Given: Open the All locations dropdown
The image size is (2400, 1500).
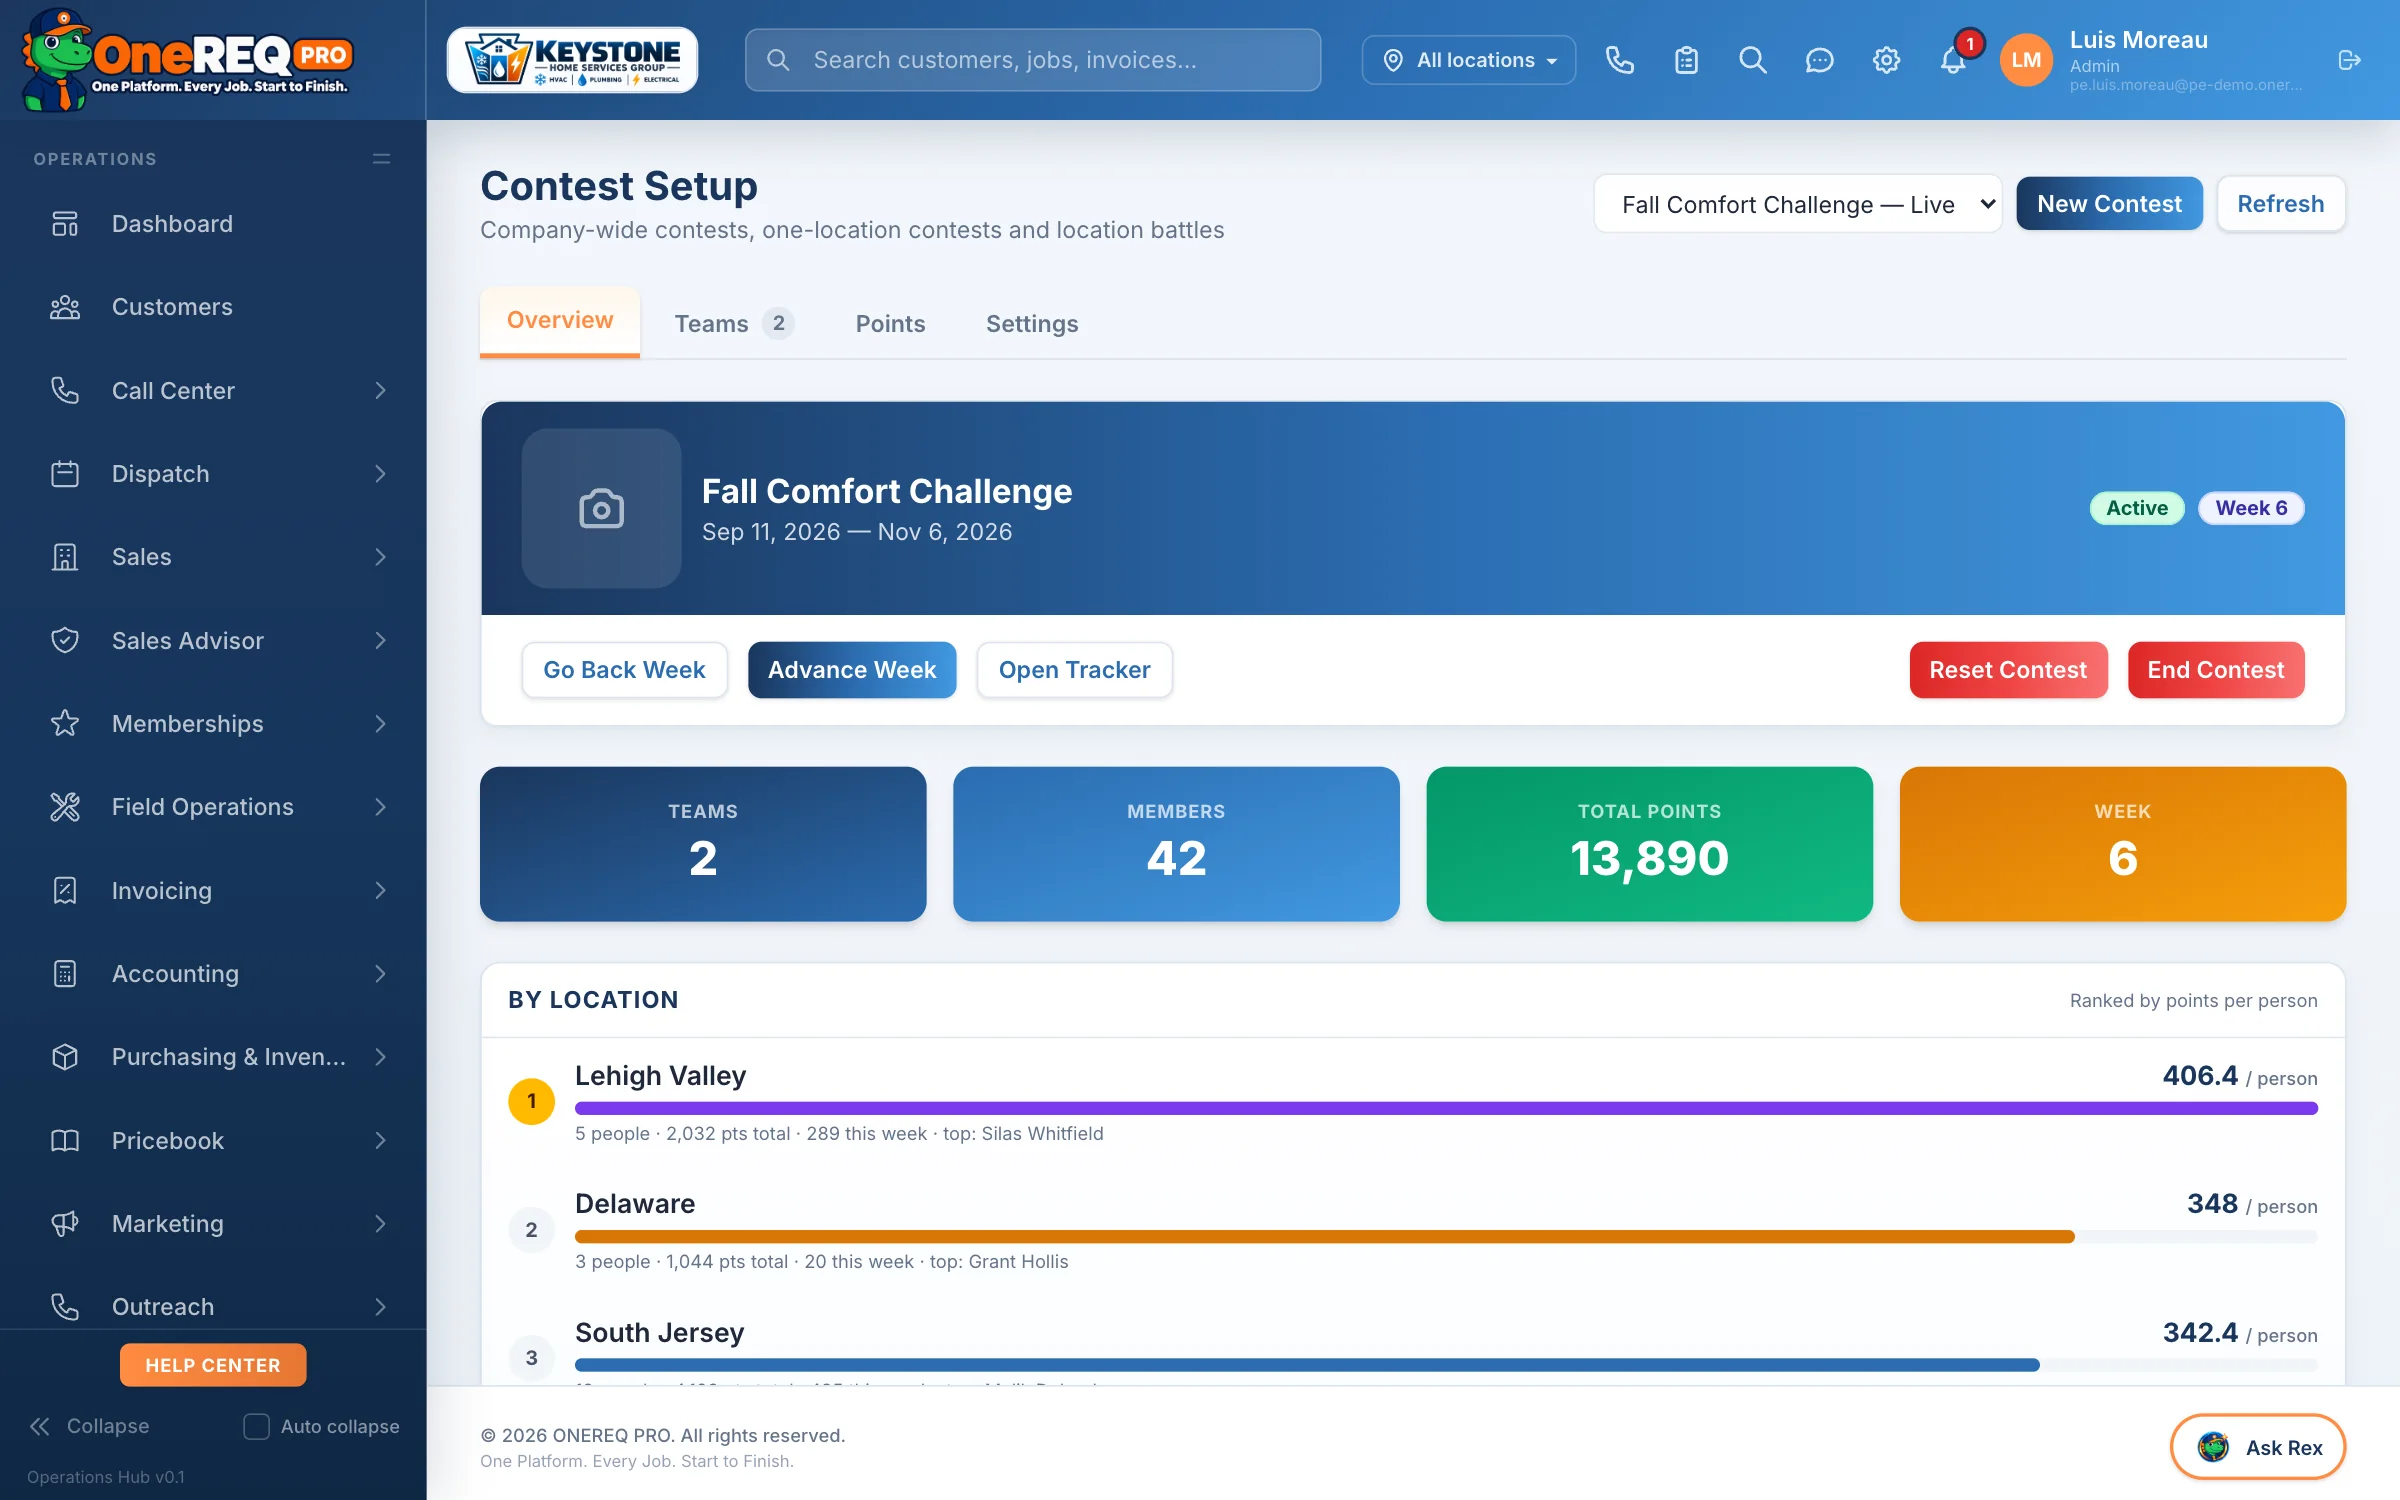Looking at the screenshot, I should (x=1468, y=60).
